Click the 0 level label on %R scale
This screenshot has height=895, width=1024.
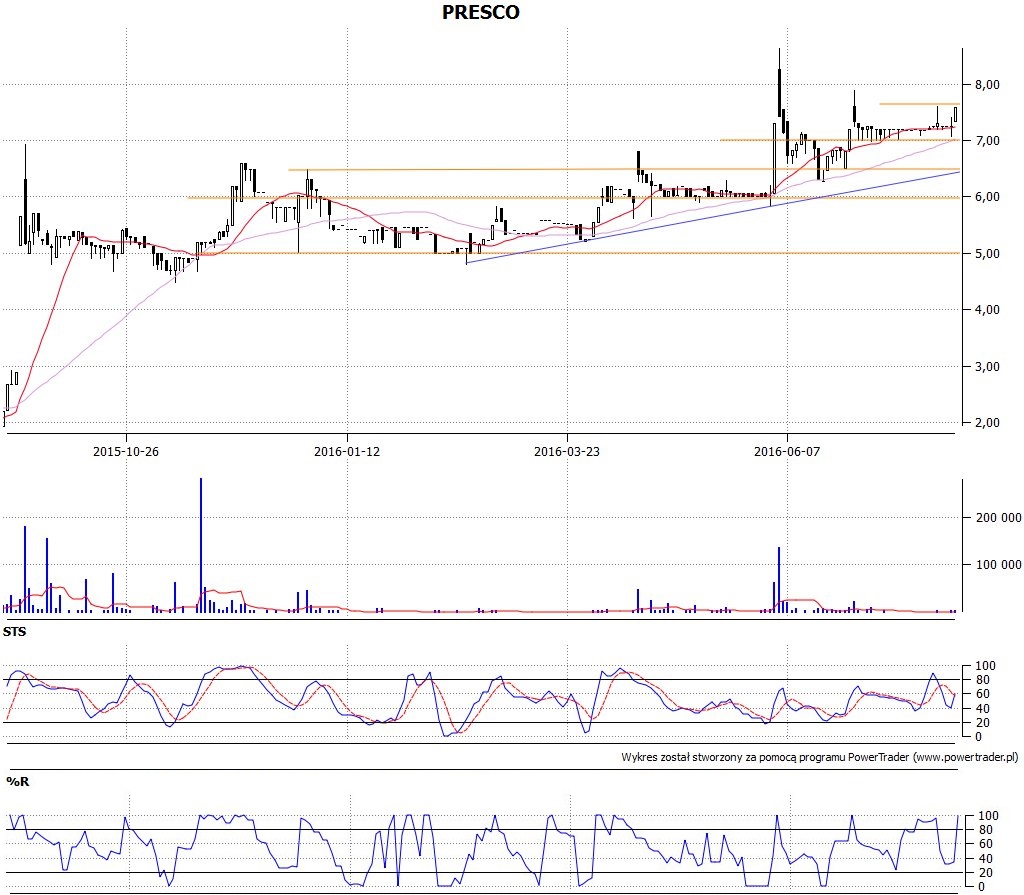(x=982, y=887)
